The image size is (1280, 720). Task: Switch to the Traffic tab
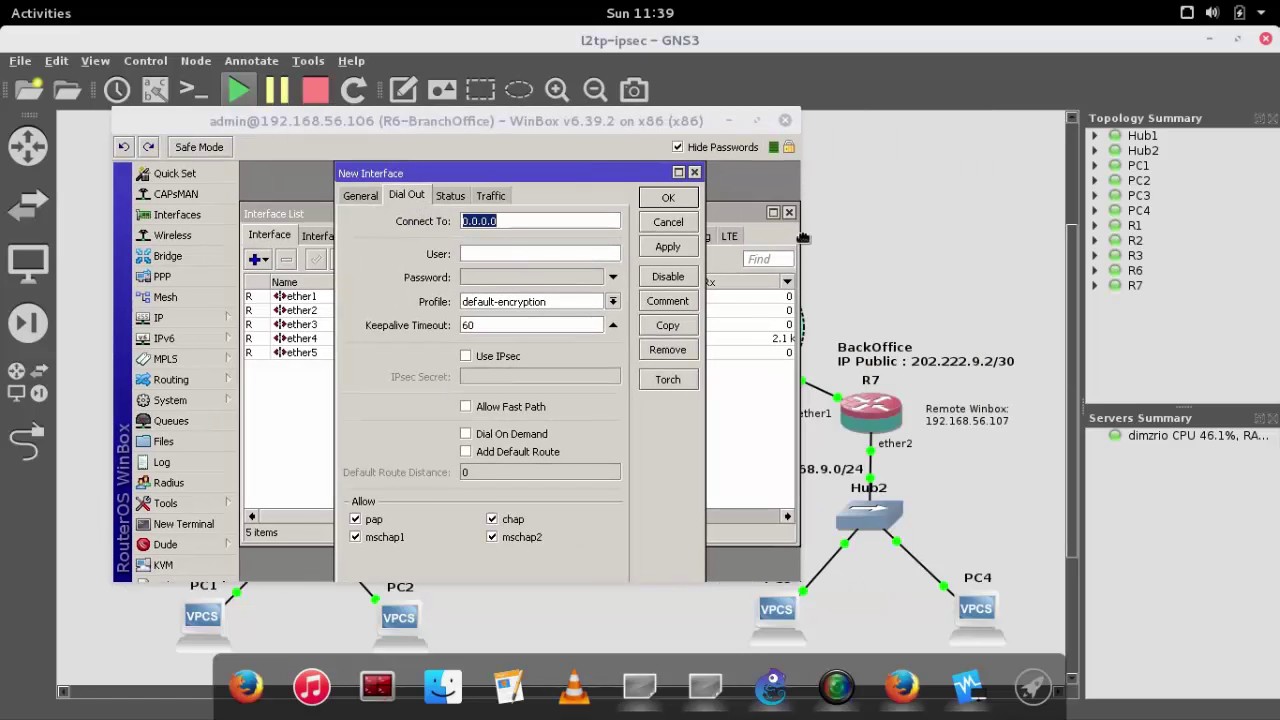(x=490, y=196)
